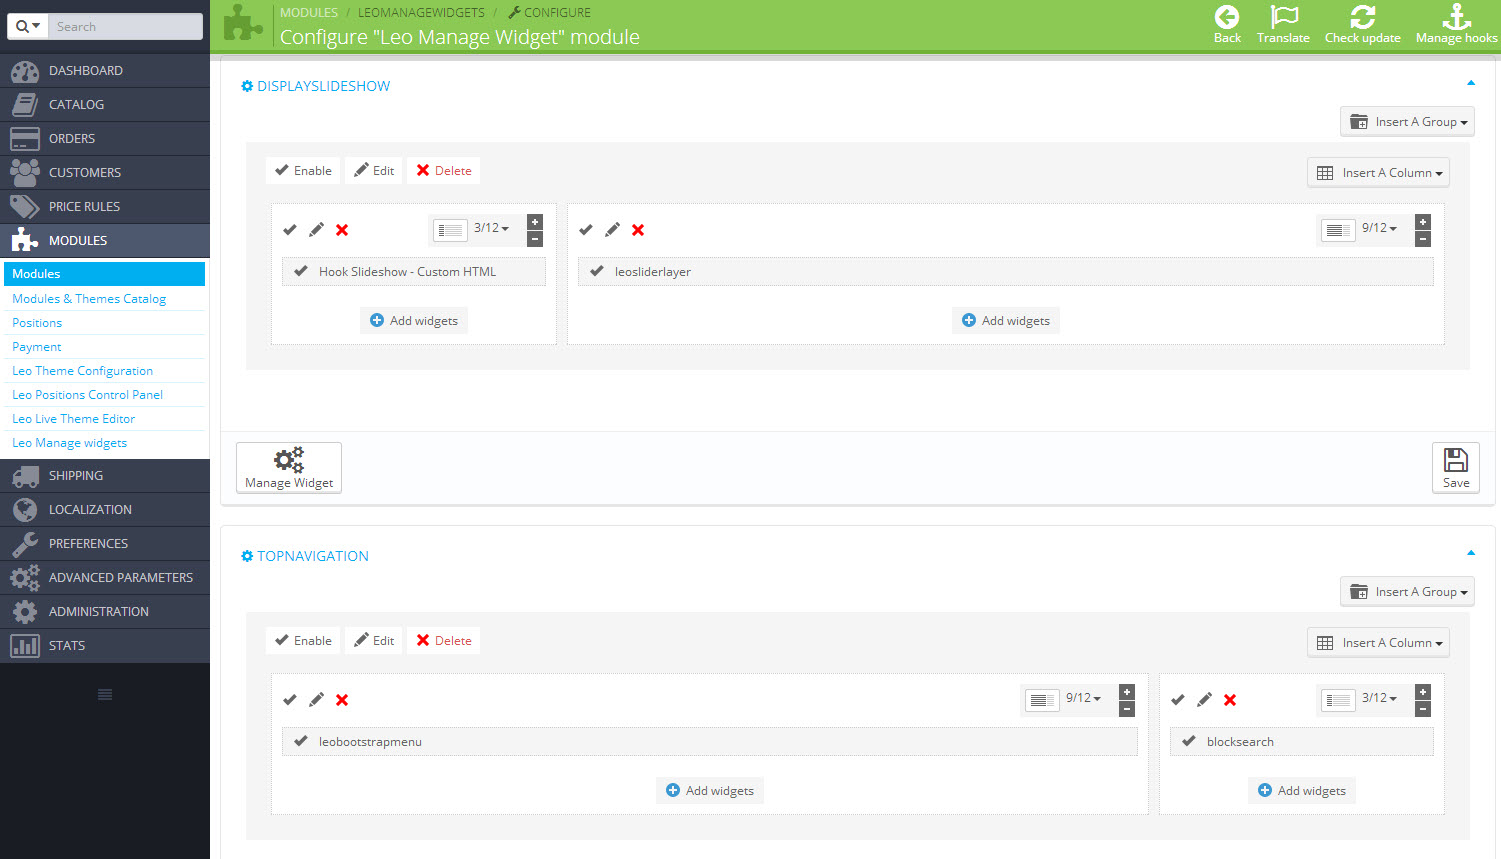This screenshot has width=1501, height=859.
Task: Click the Save floppy disk button
Action: click(x=1456, y=468)
